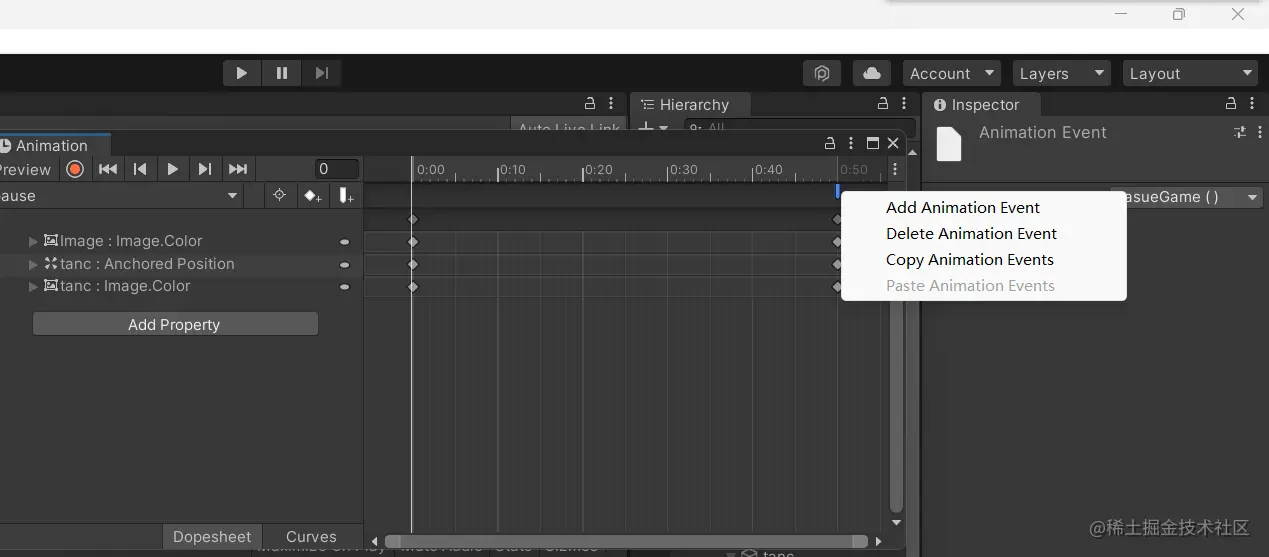
Task: Click the key indicator for tanc : Image.Color
Action: point(345,287)
